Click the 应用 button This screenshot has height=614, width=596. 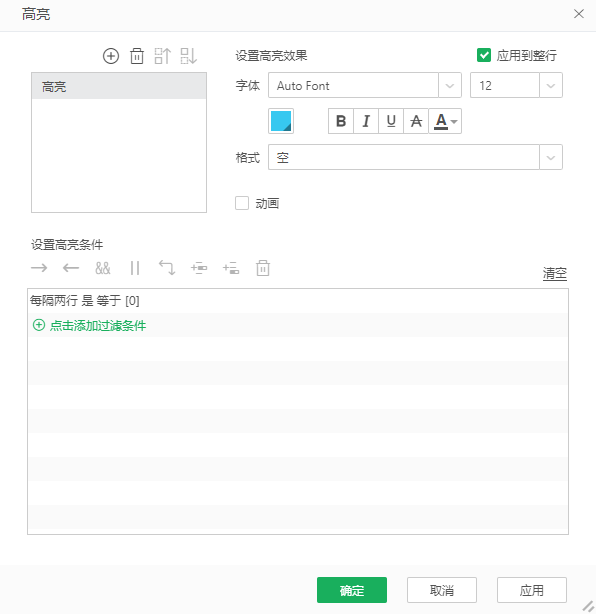coord(532,590)
